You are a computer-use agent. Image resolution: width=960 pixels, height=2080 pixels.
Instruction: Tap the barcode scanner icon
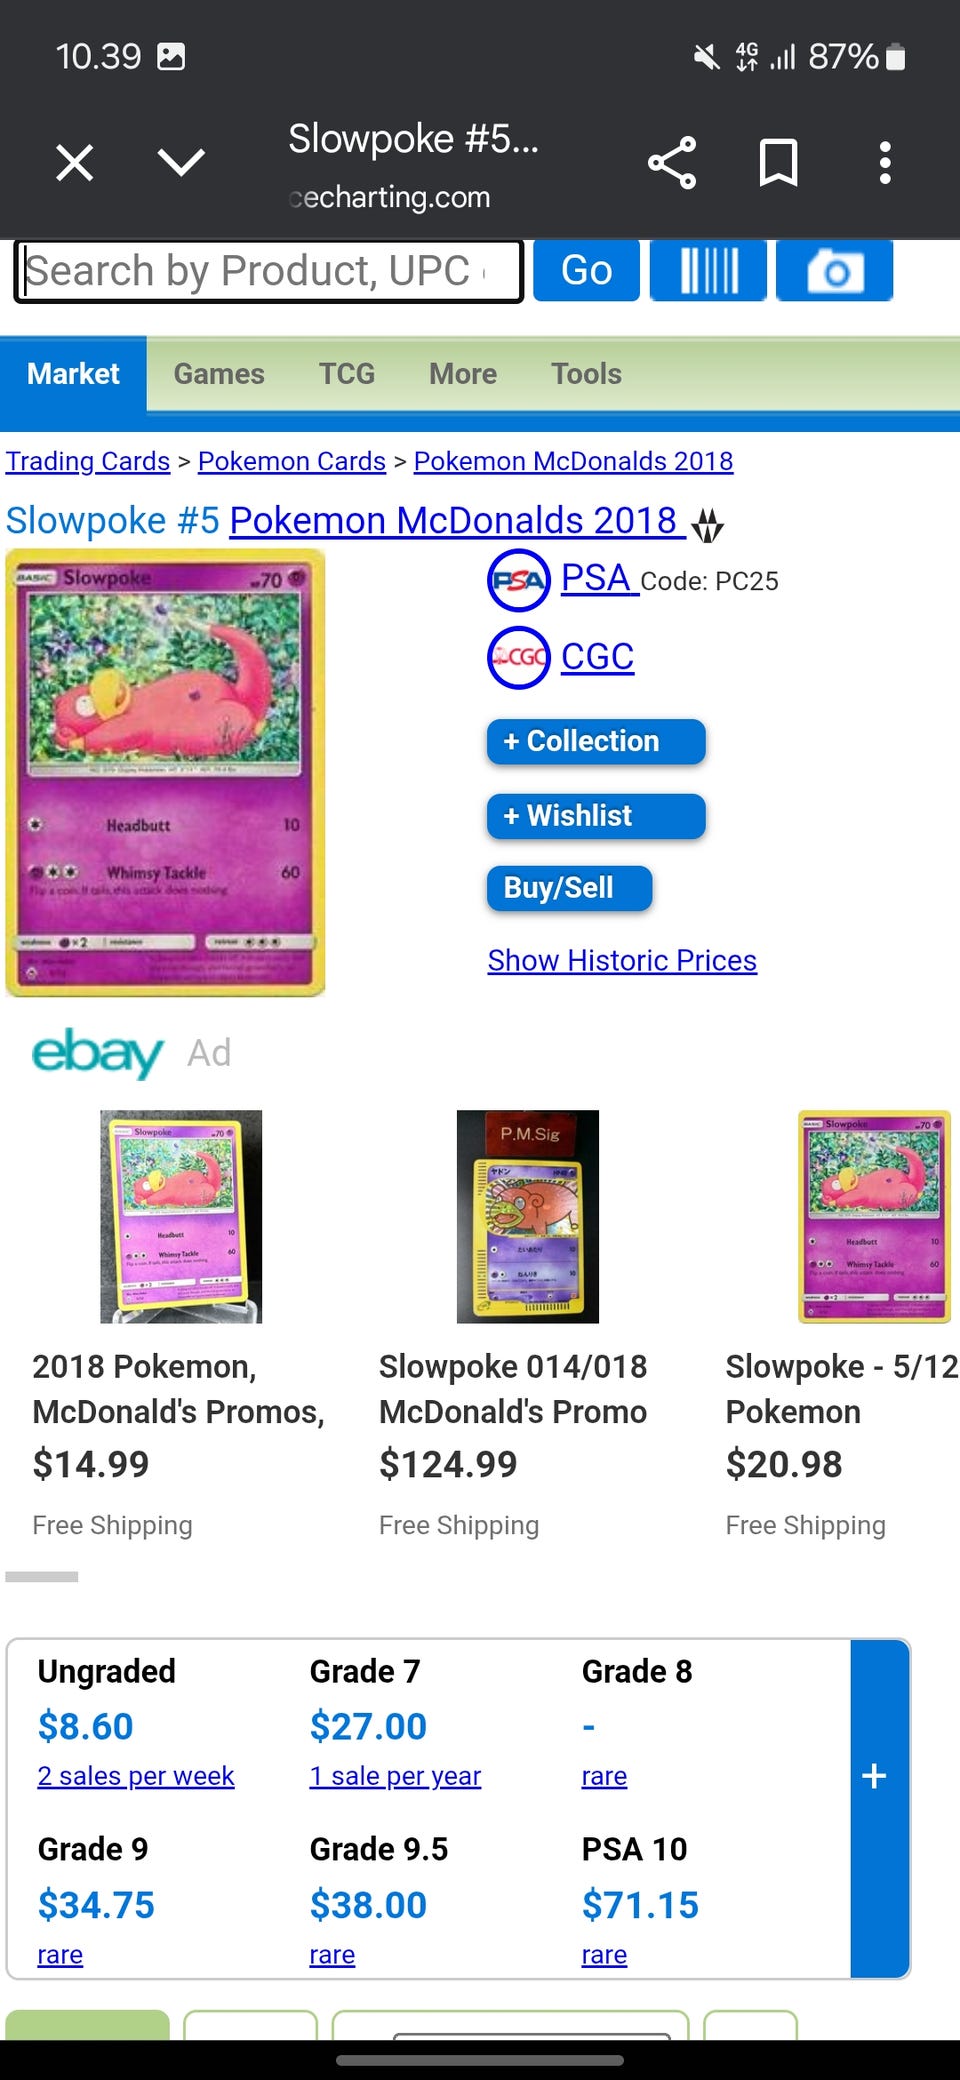coord(708,270)
